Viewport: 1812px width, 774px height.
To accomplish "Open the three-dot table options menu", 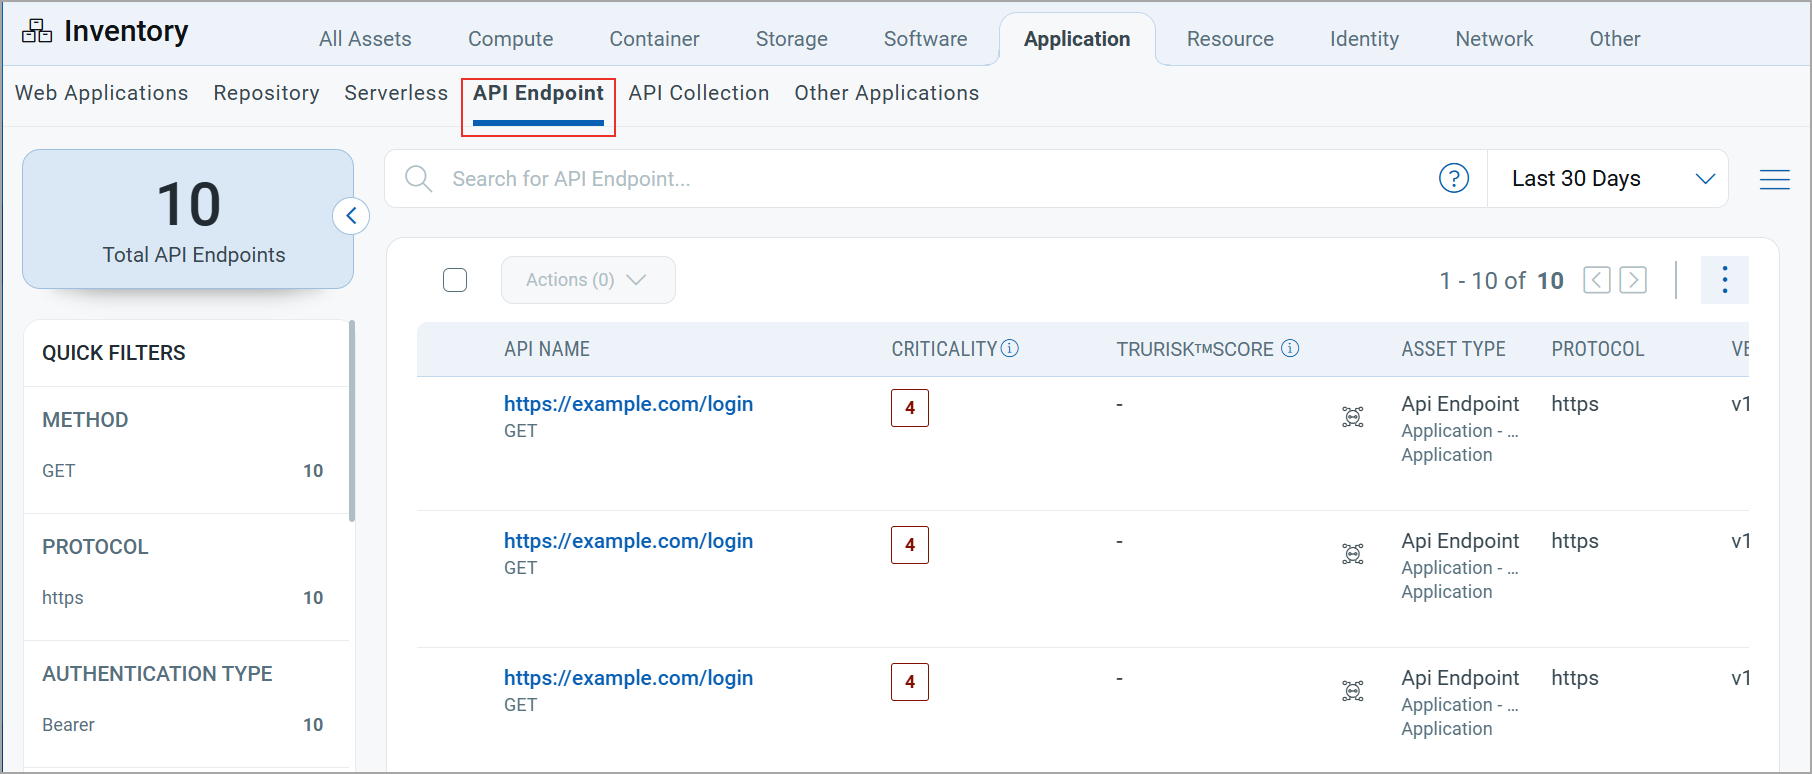I will click(x=1725, y=280).
